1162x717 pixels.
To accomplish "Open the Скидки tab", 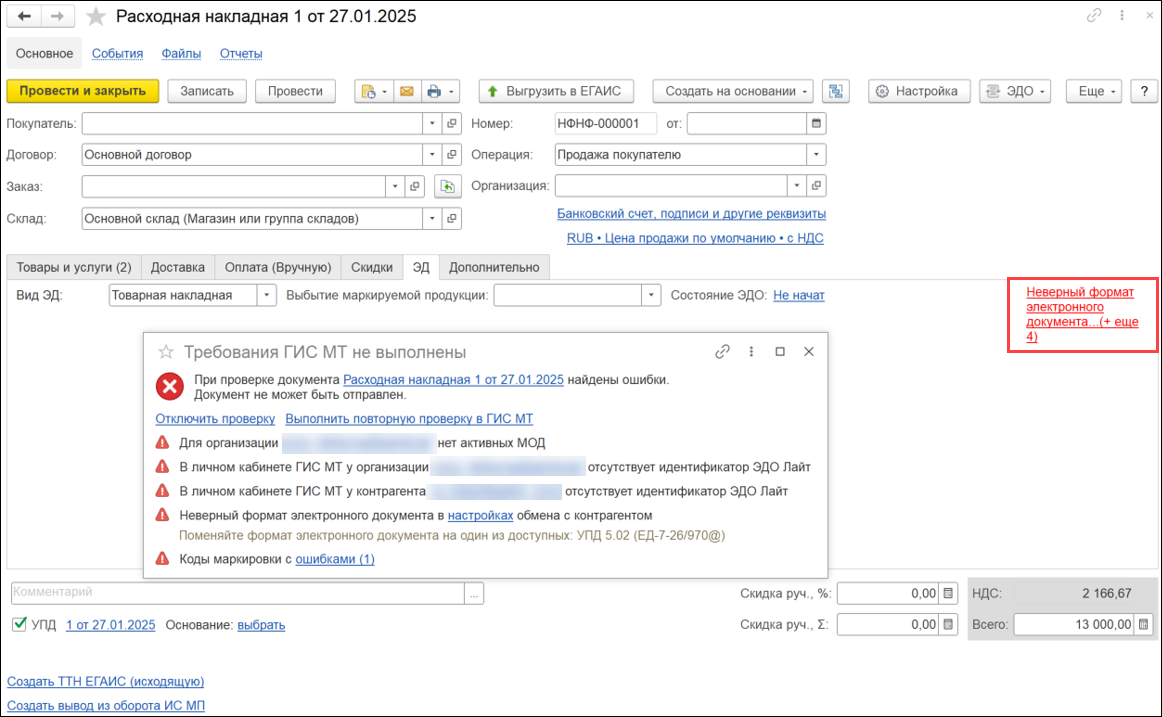I will [x=372, y=267].
